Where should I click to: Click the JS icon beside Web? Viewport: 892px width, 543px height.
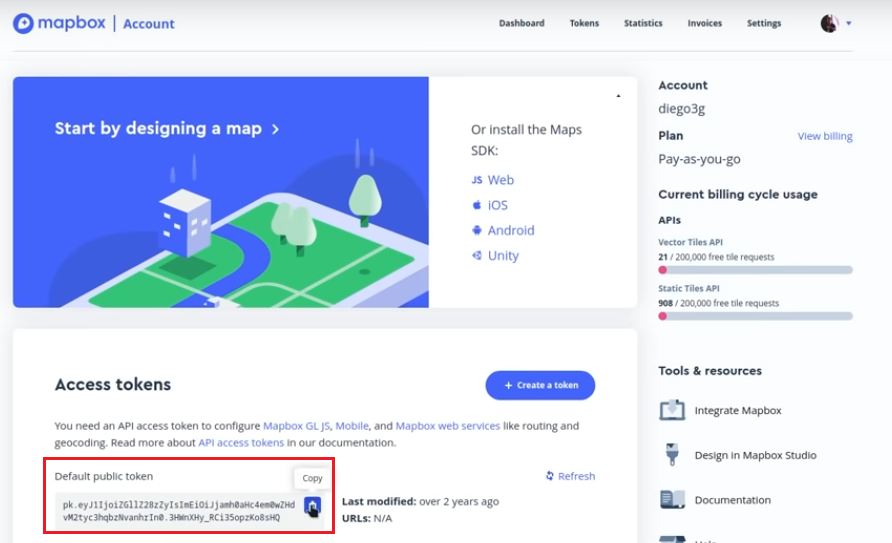[x=477, y=180]
